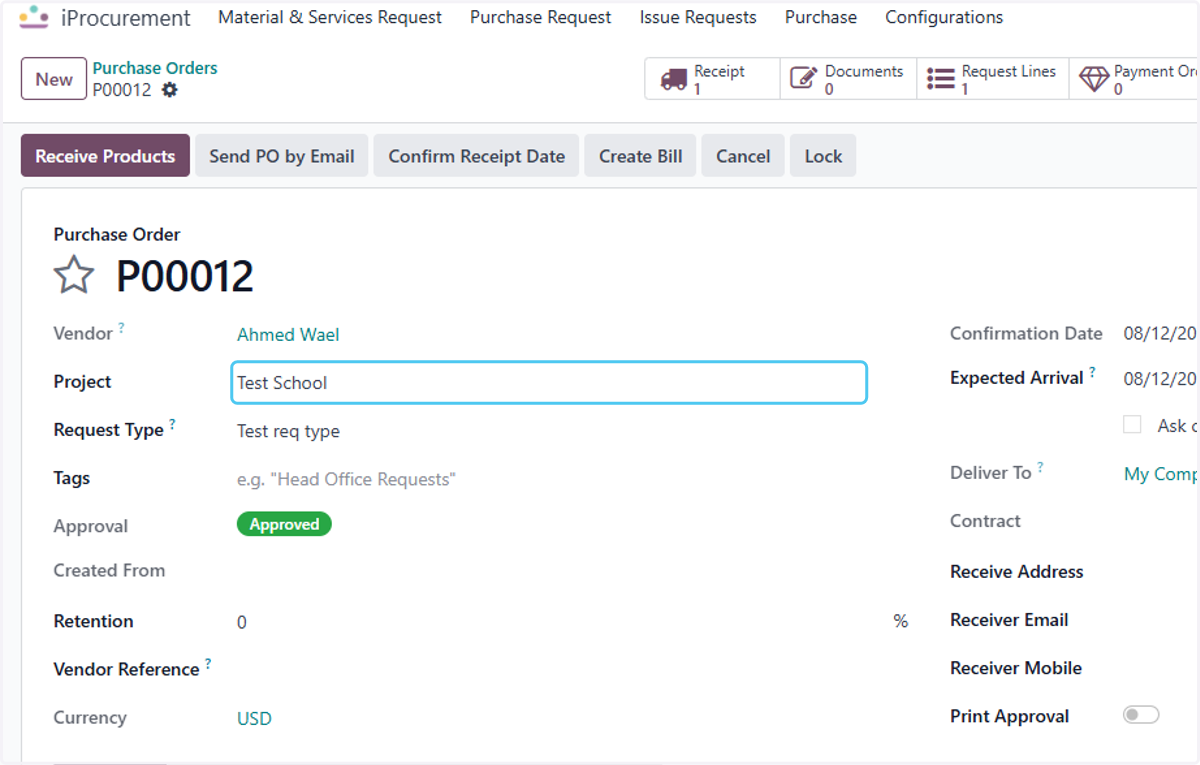1200x765 pixels.
Task: Open the Payment Orders smart button
Action: coord(1134,79)
